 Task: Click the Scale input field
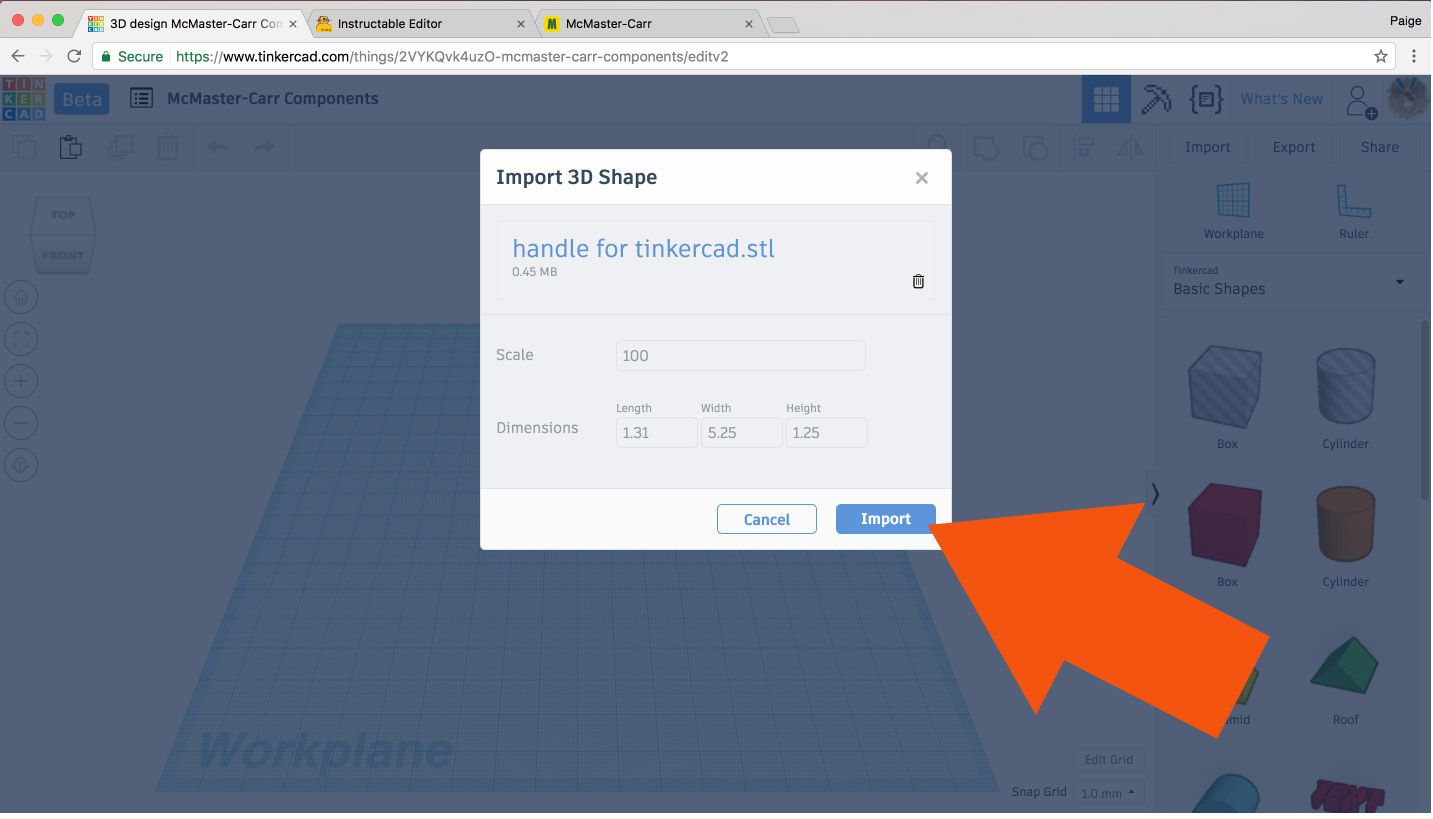point(741,355)
